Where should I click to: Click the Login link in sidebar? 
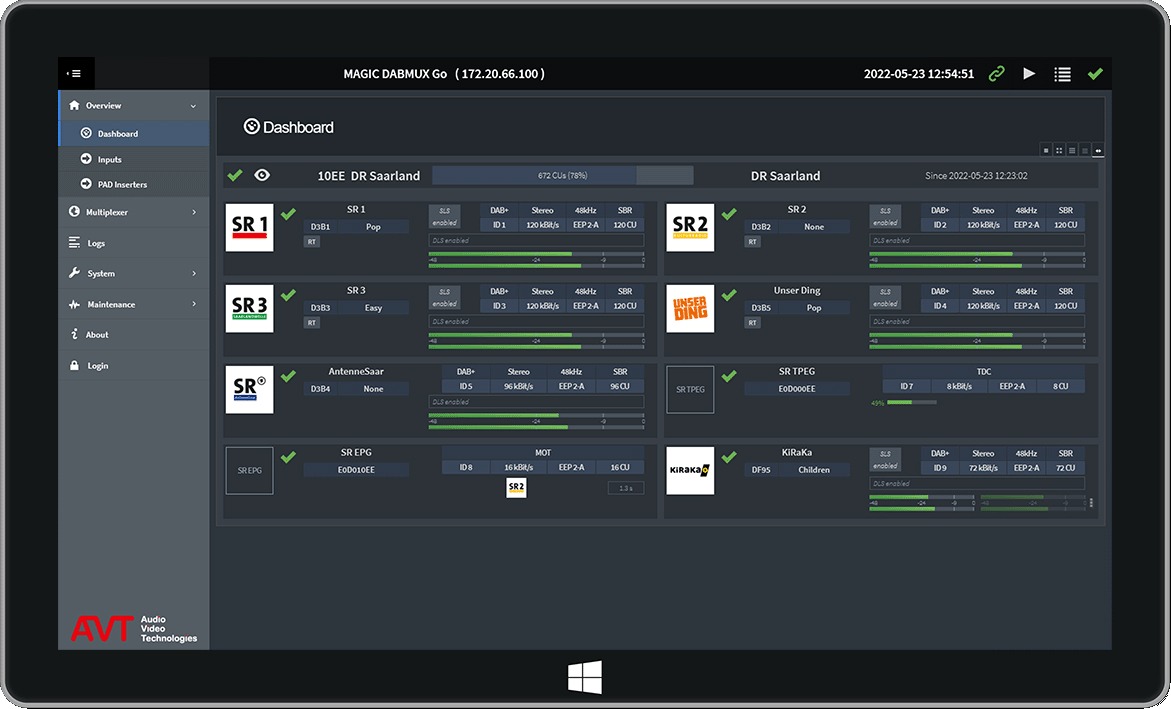pos(97,366)
